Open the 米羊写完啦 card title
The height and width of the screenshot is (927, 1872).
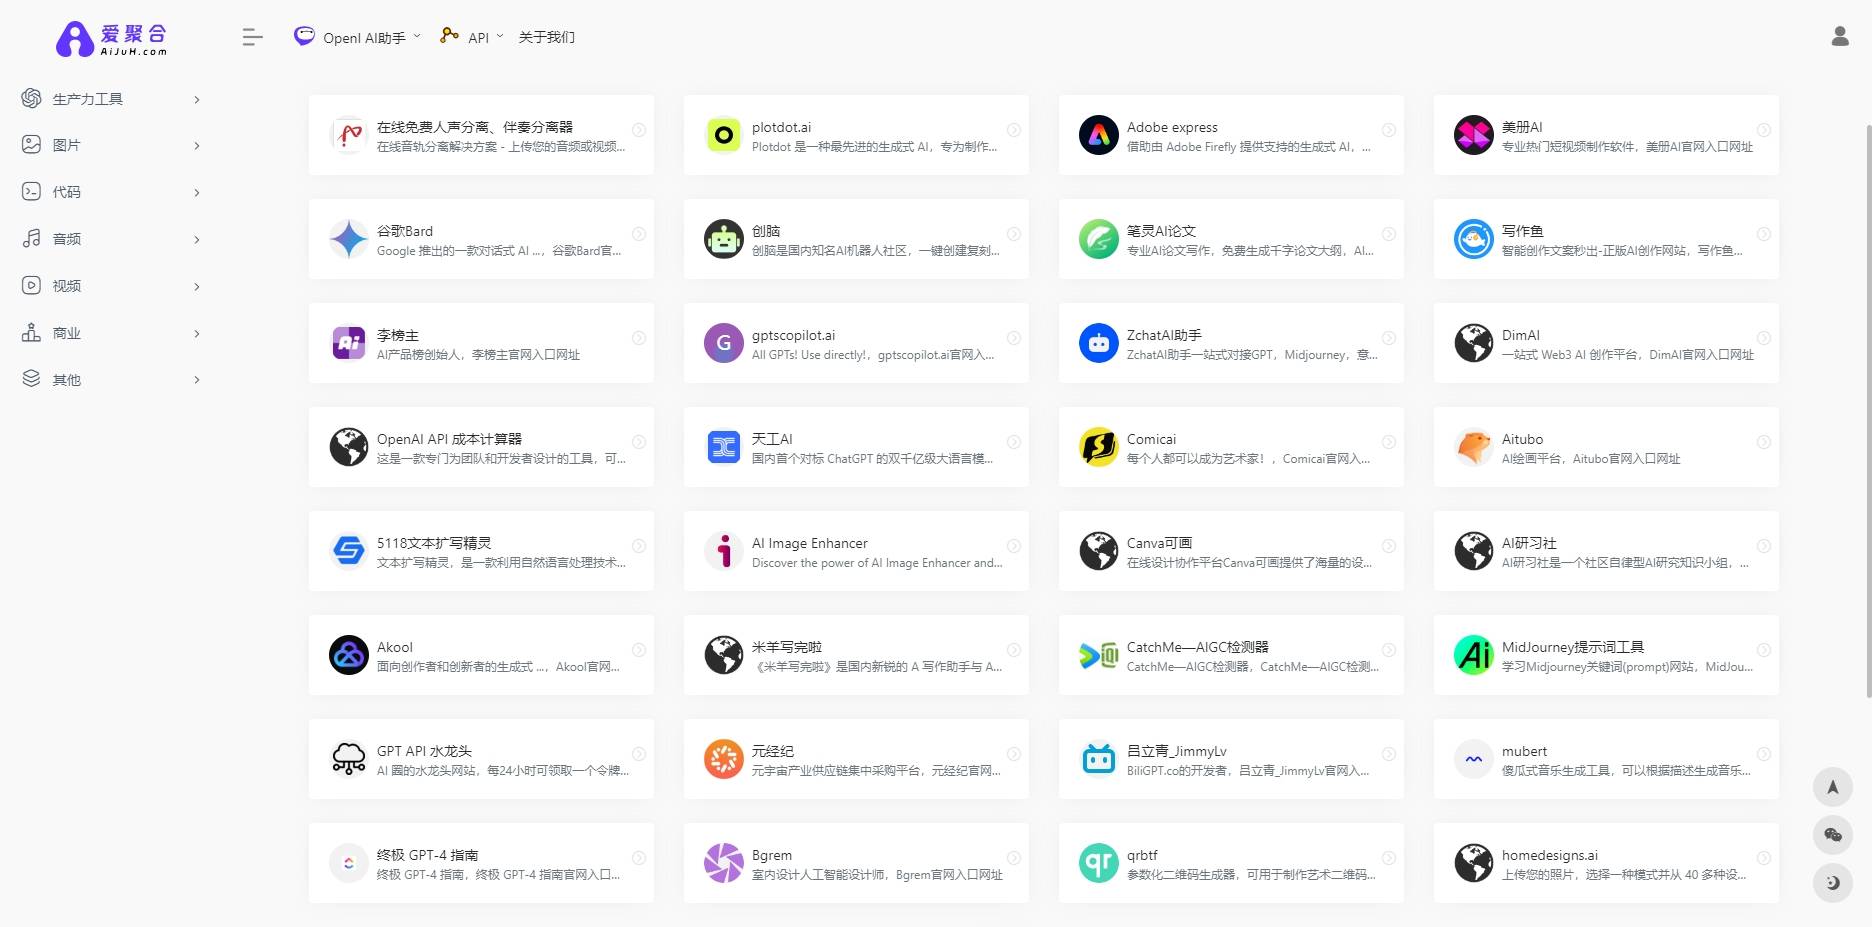click(x=787, y=647)
